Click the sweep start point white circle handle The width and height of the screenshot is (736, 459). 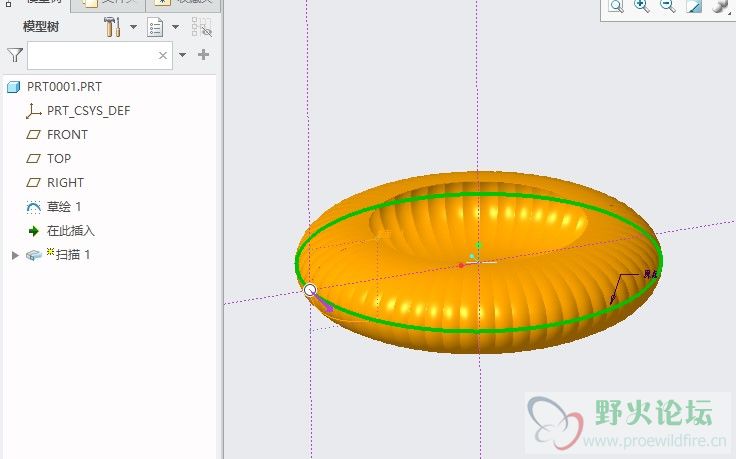tap(310, 290)
